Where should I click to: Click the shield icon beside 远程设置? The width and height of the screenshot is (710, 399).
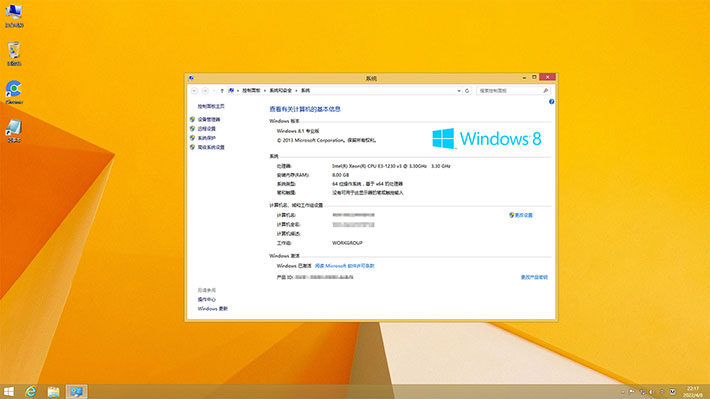pos(192,129)
